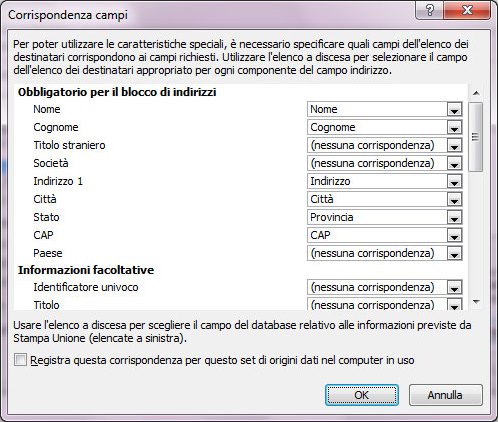This screenshot has width=498, height=422.
Task: Expand the Cognome field dropdown
Action: (454, 128)
